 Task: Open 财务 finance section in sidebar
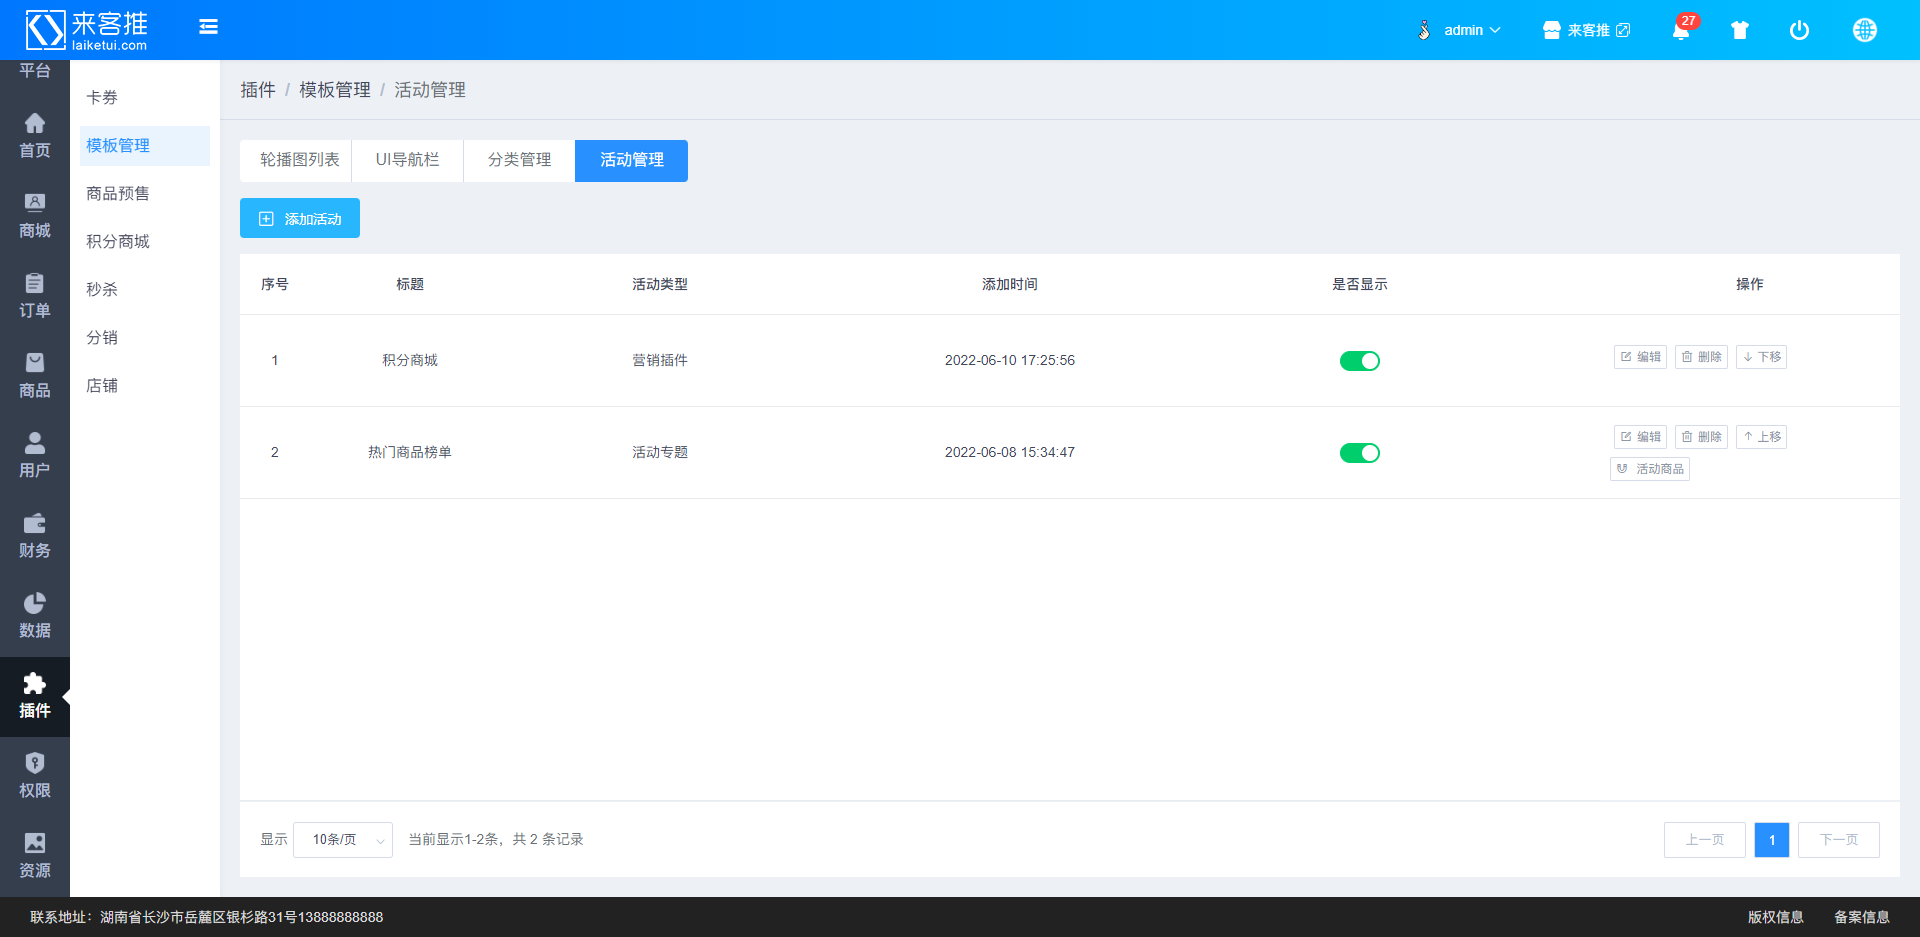coord(35,536)
